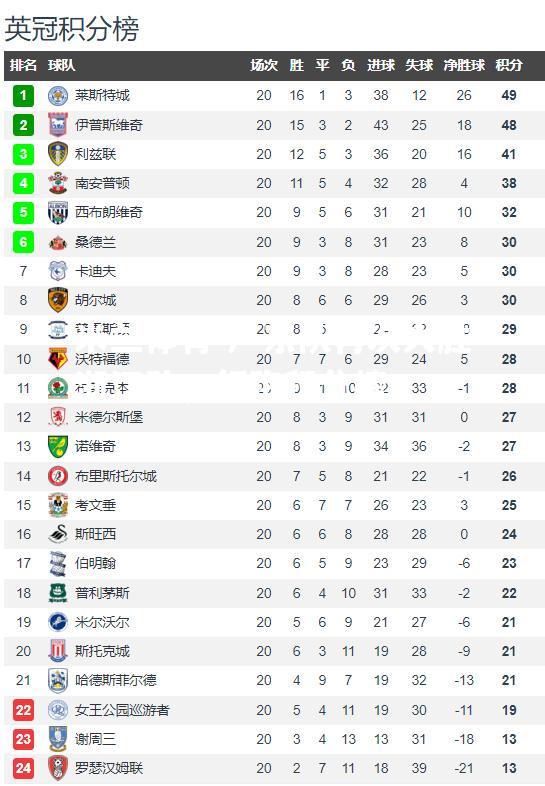Image resolution: width=545 pixels, height=786 pixels.
Task: Select the 沃特福德 yellow crest icon
Action: (58, 359)
